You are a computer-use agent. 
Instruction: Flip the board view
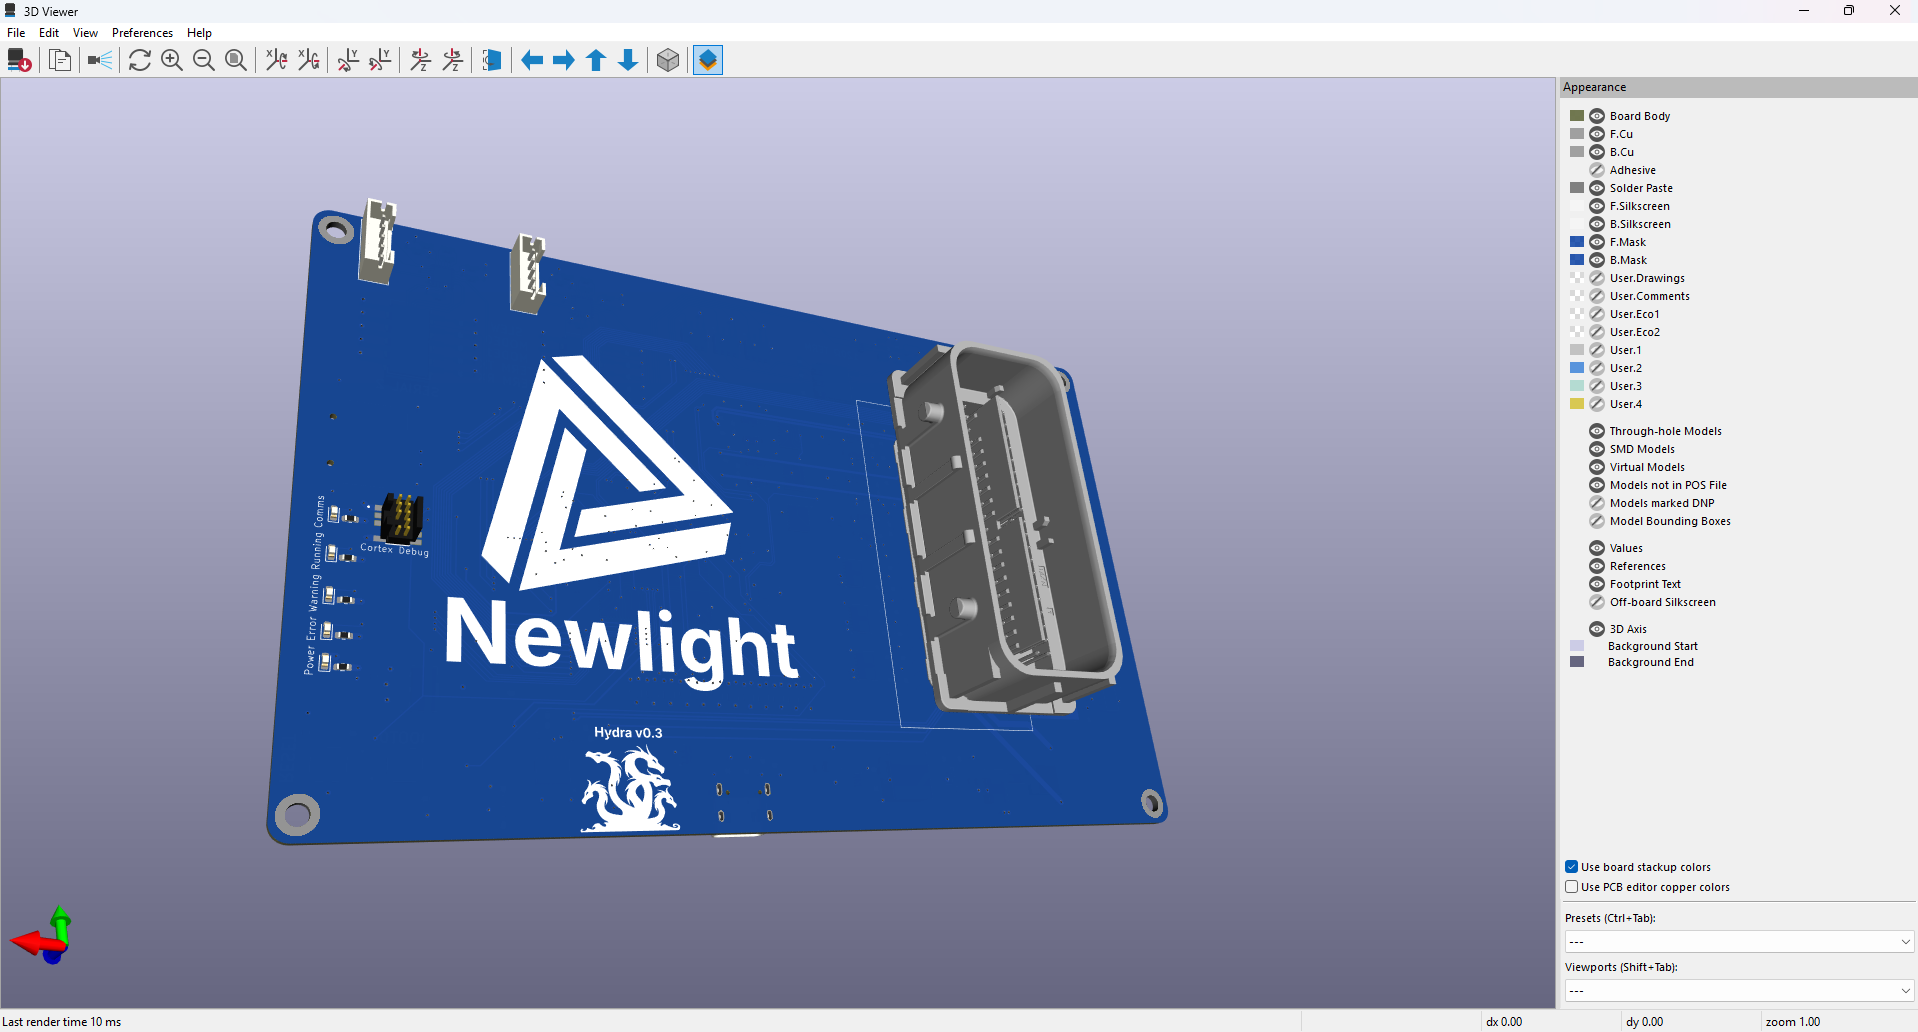492,61
